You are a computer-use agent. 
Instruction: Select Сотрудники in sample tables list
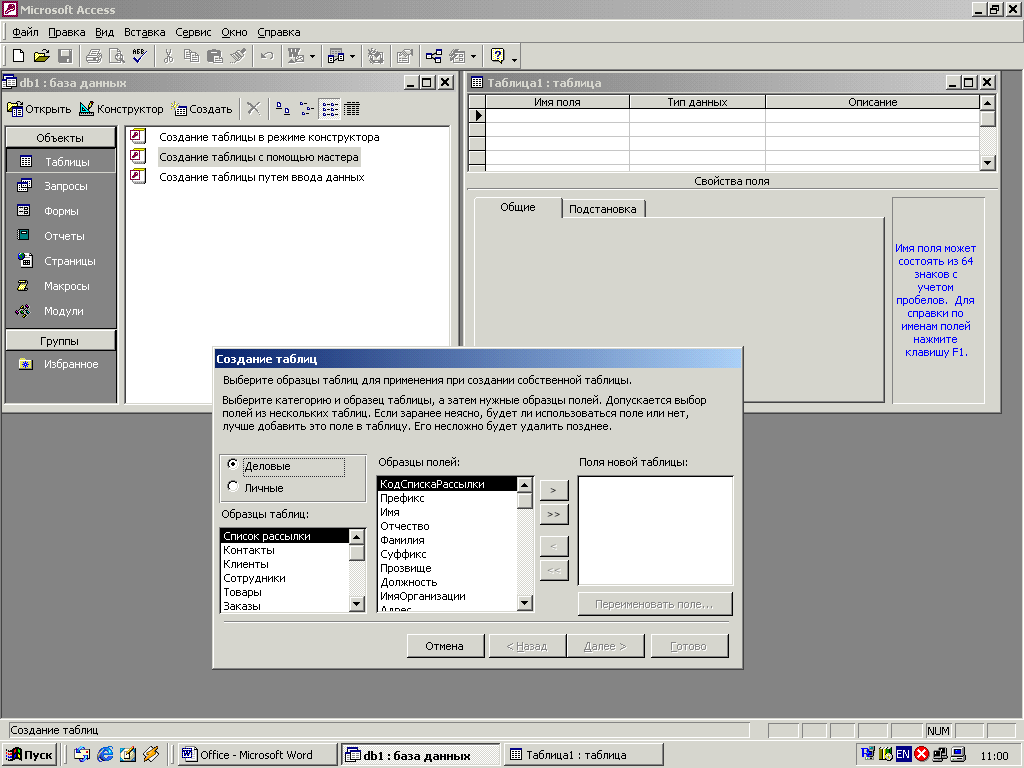(285, 578)
